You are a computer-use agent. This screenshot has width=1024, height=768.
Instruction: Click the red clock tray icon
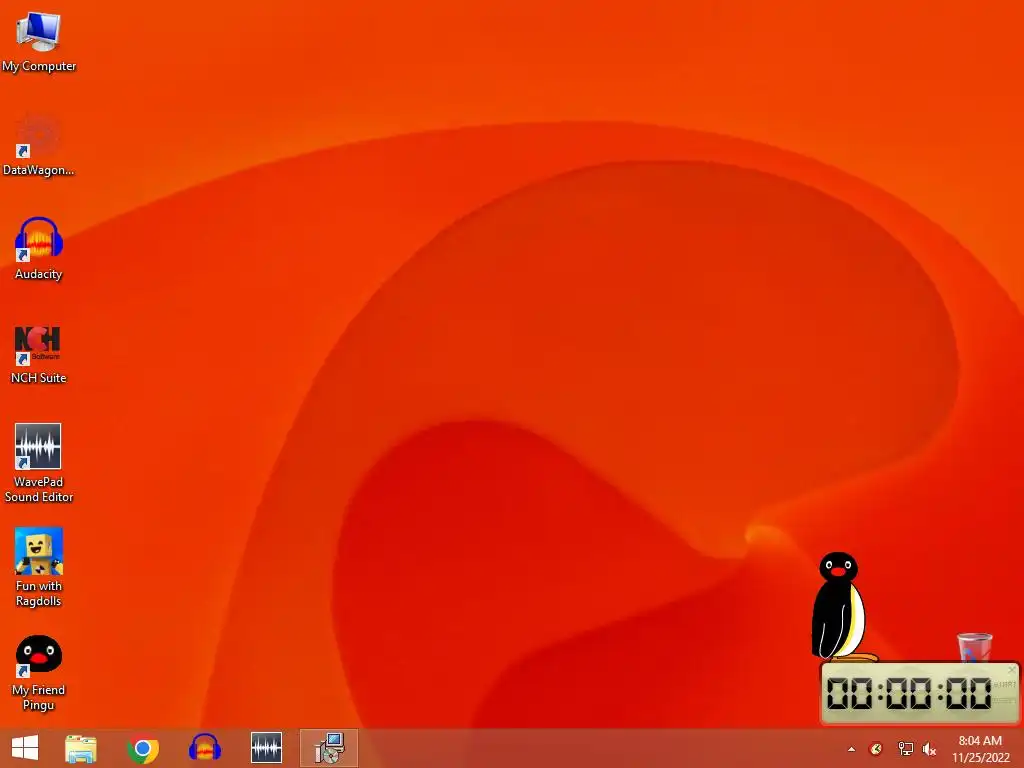(x=876, y=749)
